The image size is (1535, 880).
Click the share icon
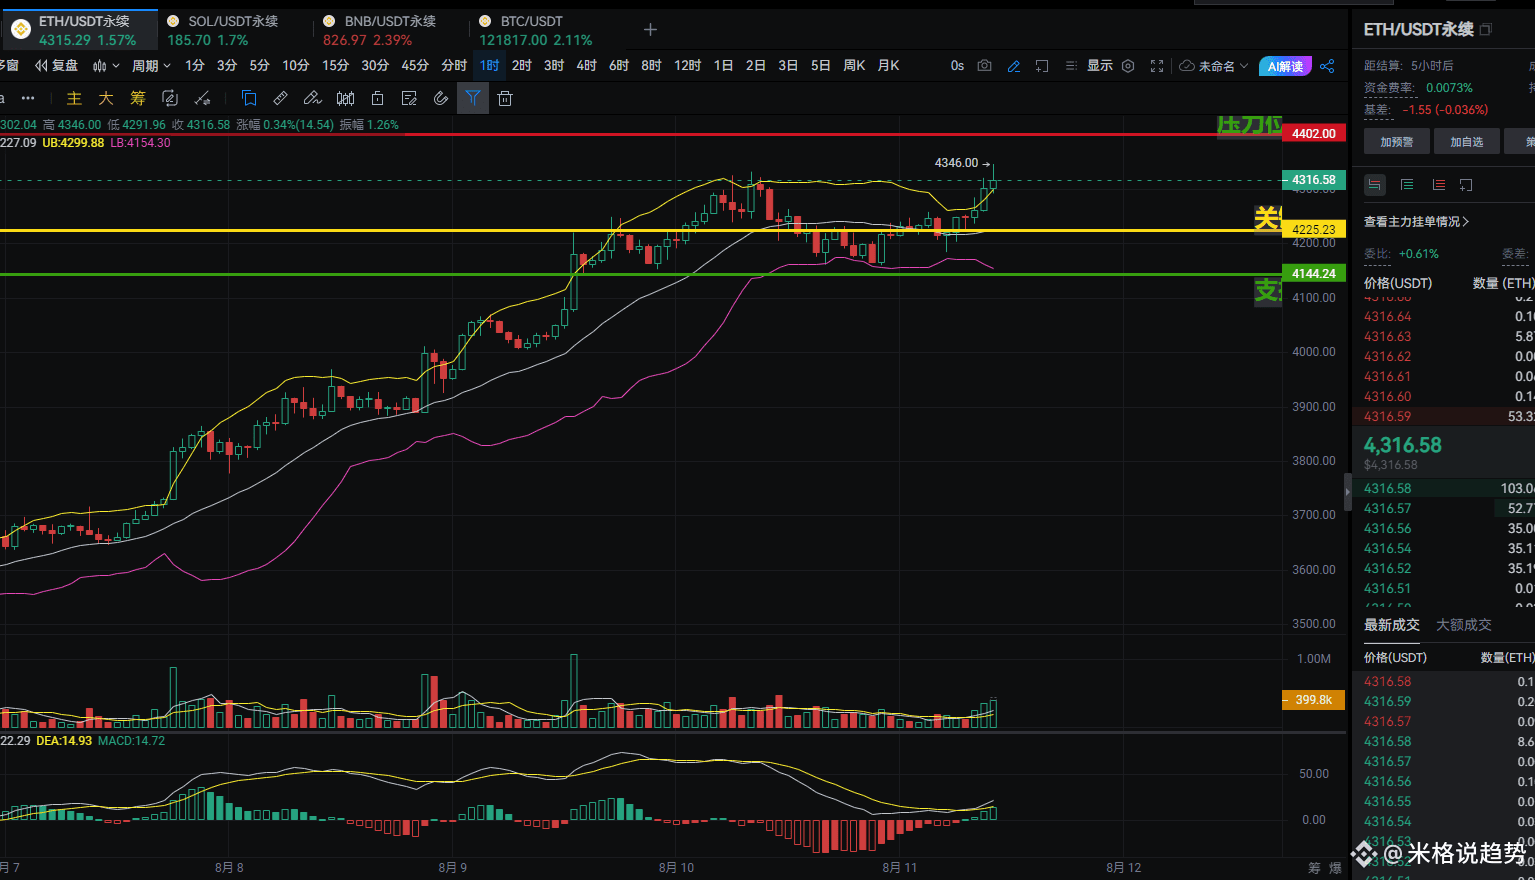(x=1327, y=66)
